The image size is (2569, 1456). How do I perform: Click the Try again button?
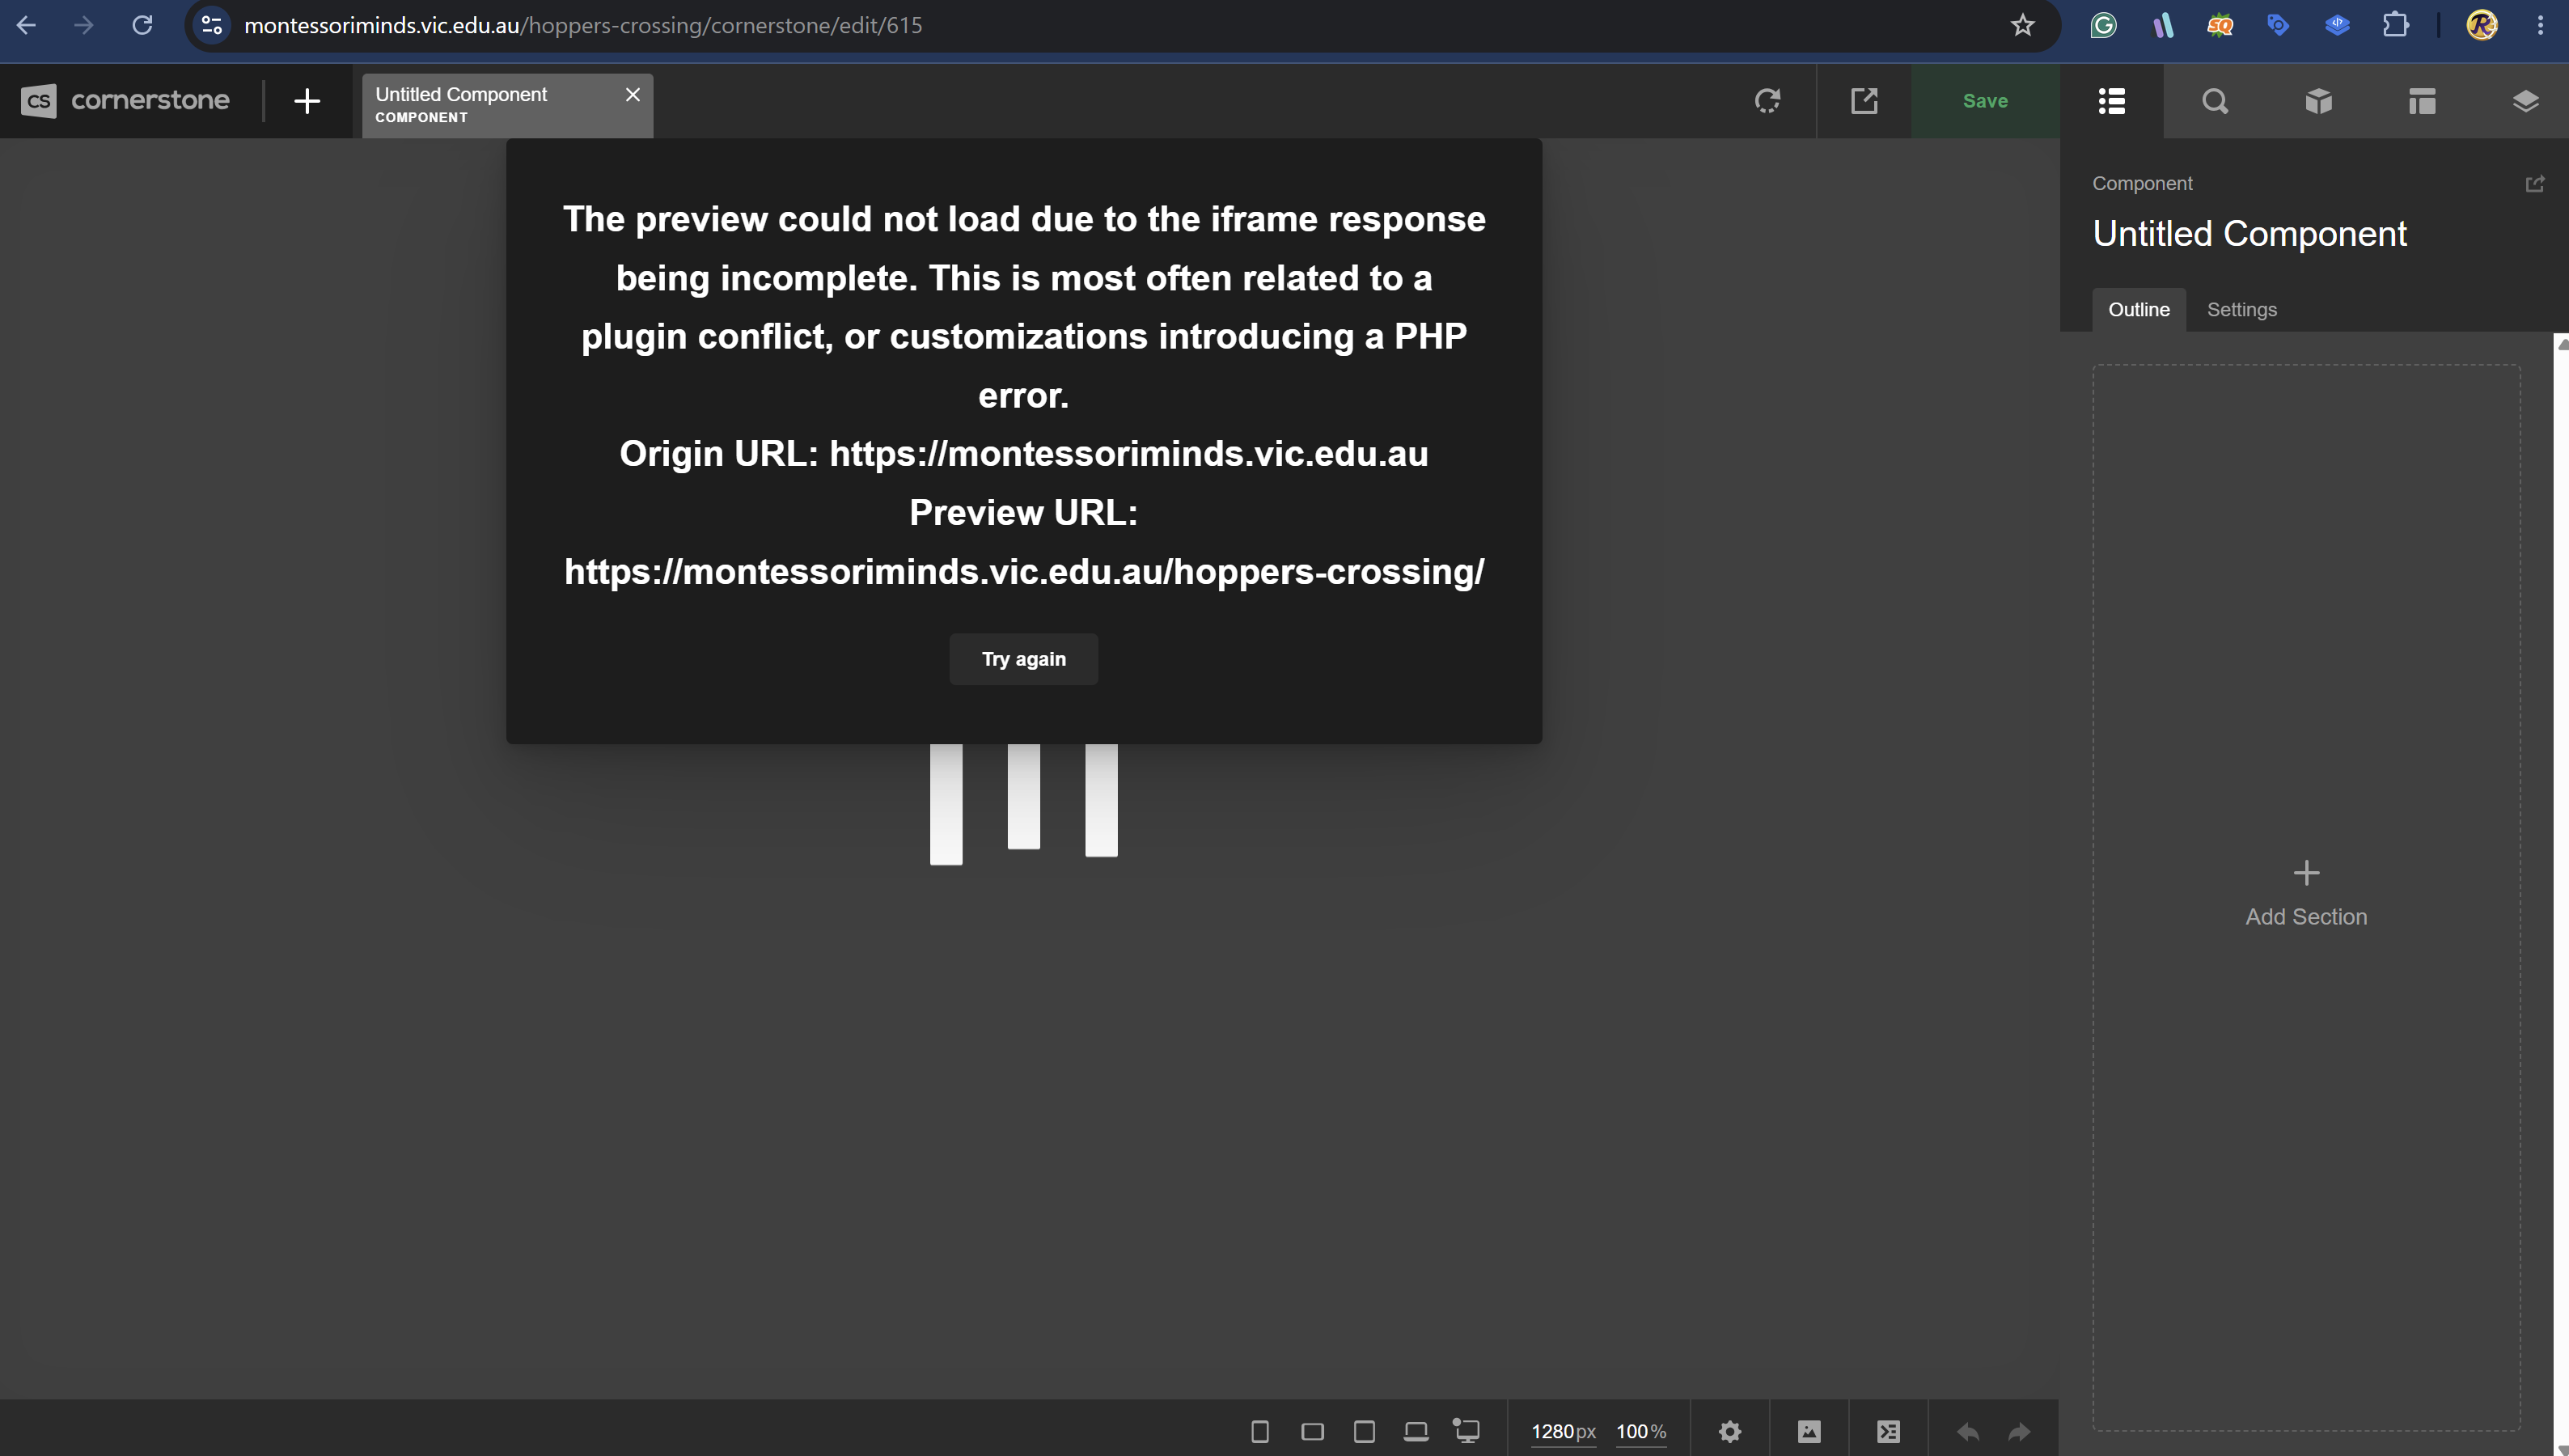[x=1023, y=659]
